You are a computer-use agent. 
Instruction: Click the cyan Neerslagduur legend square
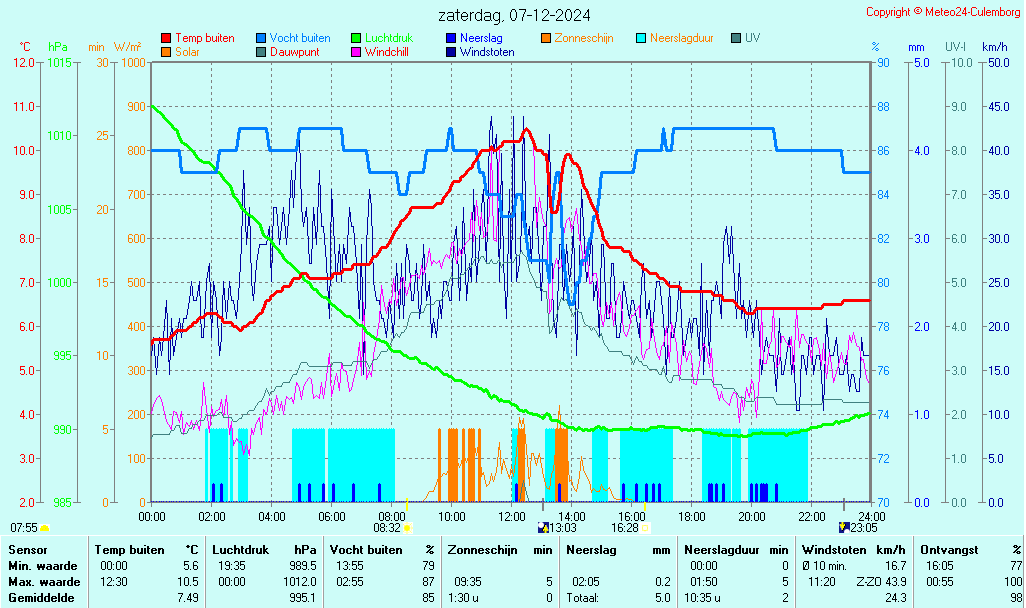click(641, 38)
